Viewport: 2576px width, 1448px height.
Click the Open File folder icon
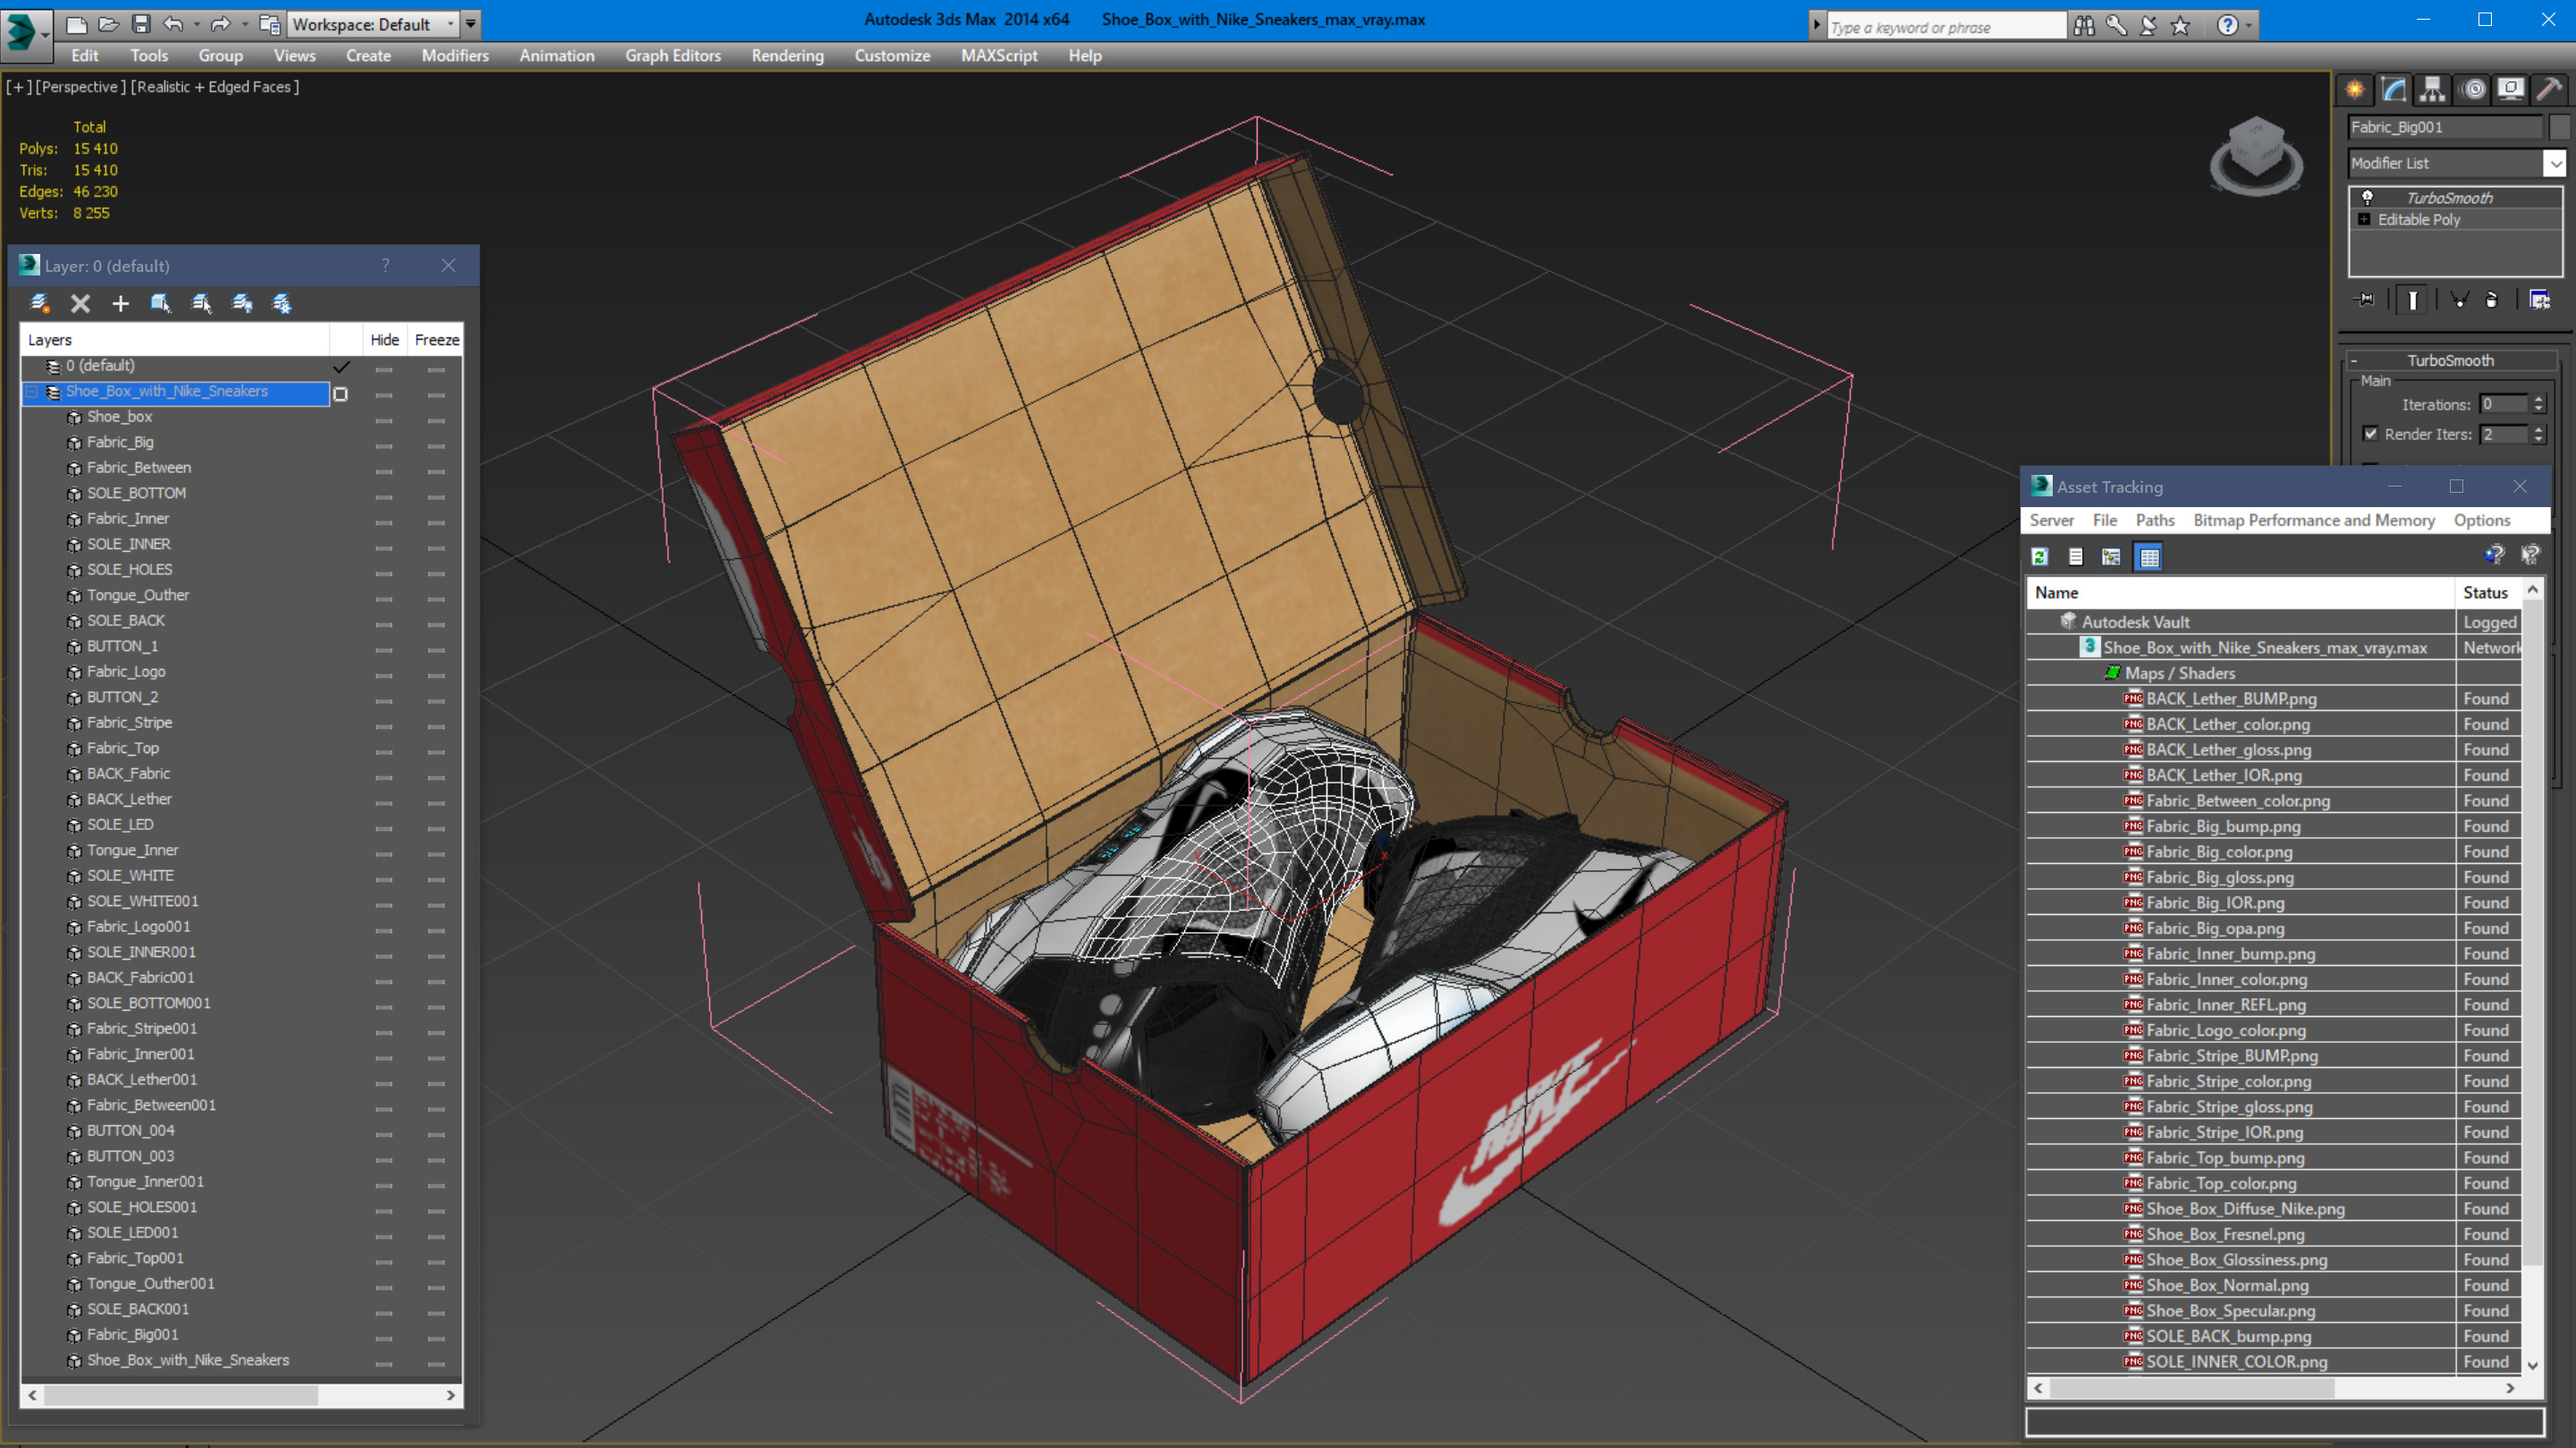[108, 24]
